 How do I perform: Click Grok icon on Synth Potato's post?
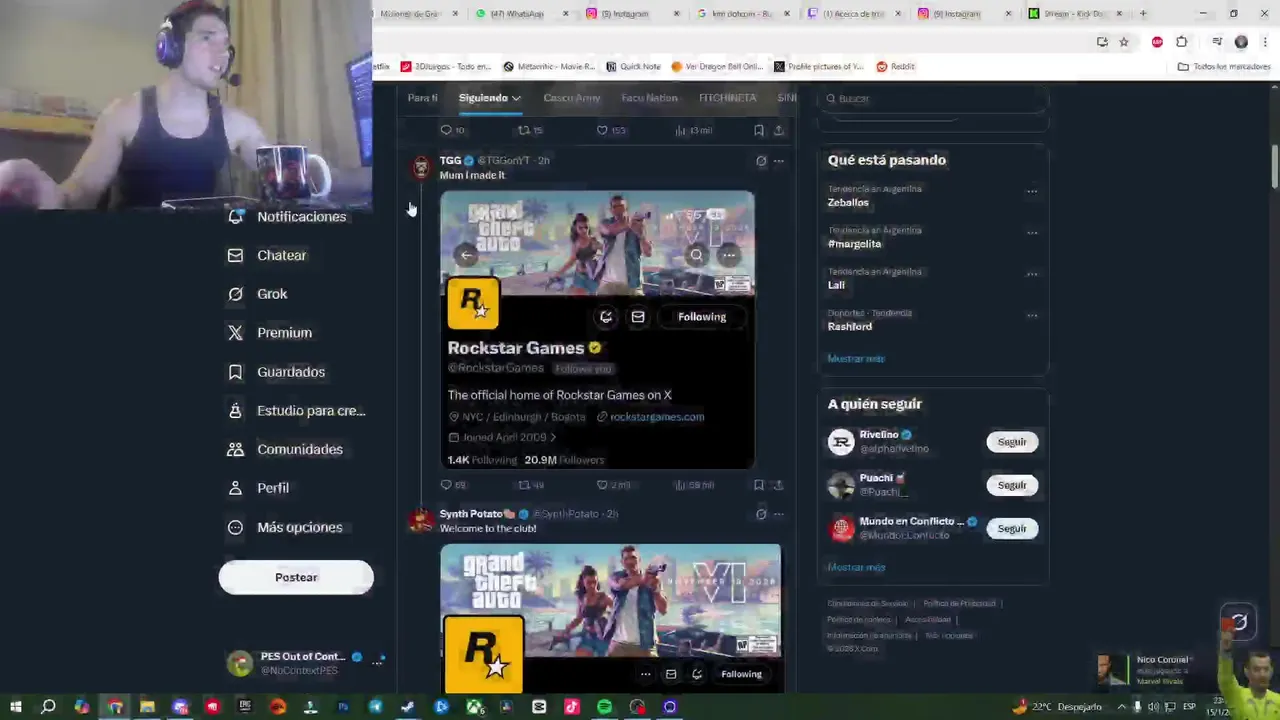pyautogui.click(x=761, y=514)
